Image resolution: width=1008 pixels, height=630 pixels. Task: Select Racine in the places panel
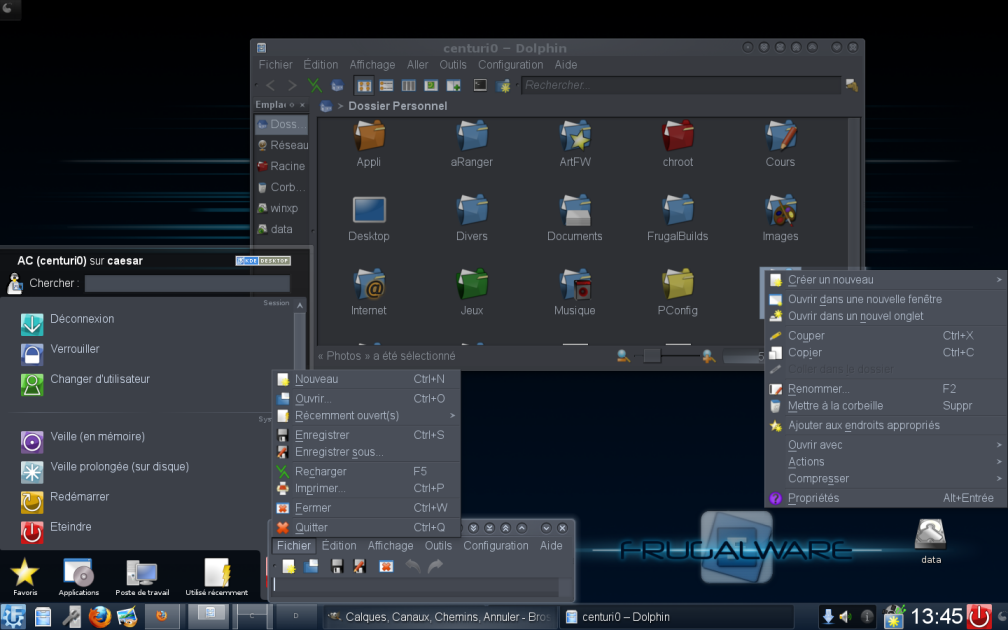282,166
